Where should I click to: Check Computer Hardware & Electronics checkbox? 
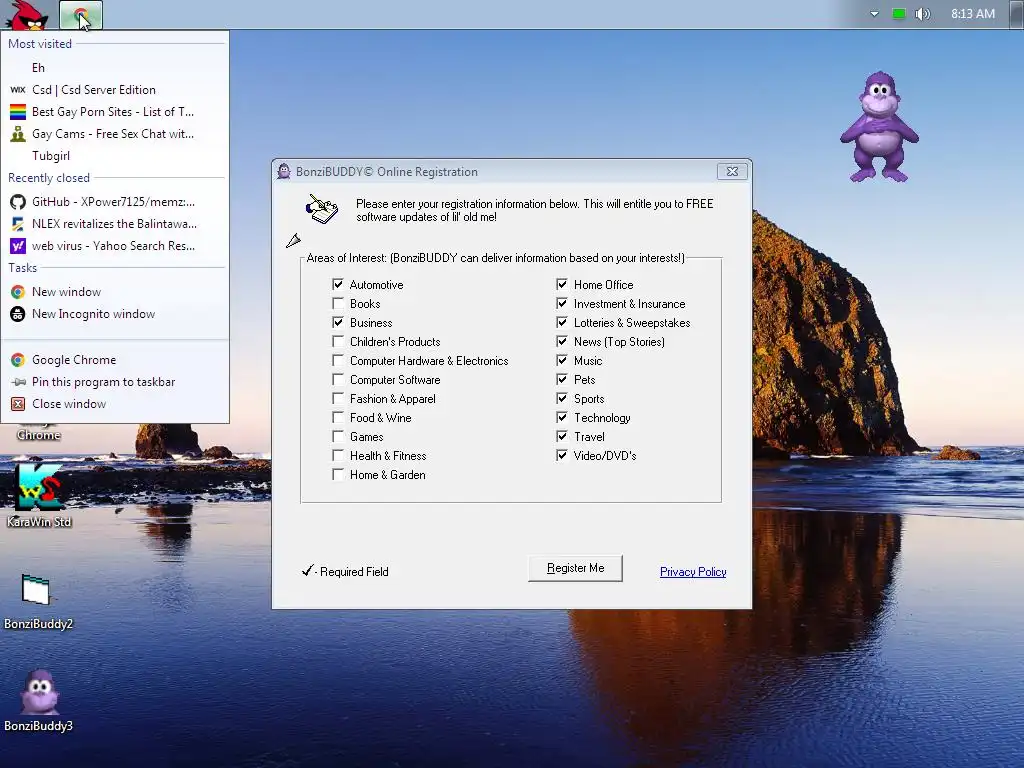[338, 360]
